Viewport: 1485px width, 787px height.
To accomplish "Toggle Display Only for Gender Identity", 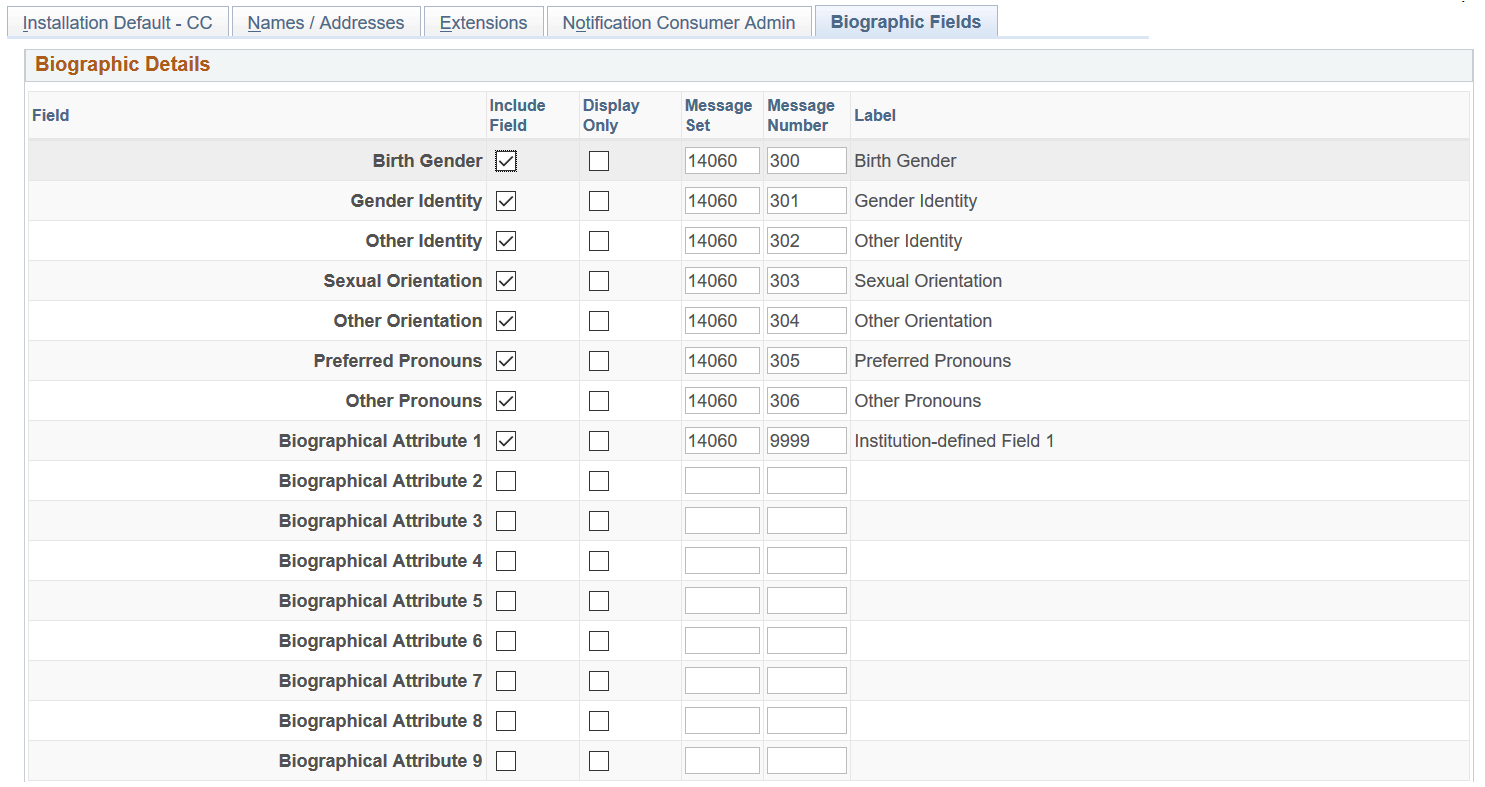I will tap(599, 201).
